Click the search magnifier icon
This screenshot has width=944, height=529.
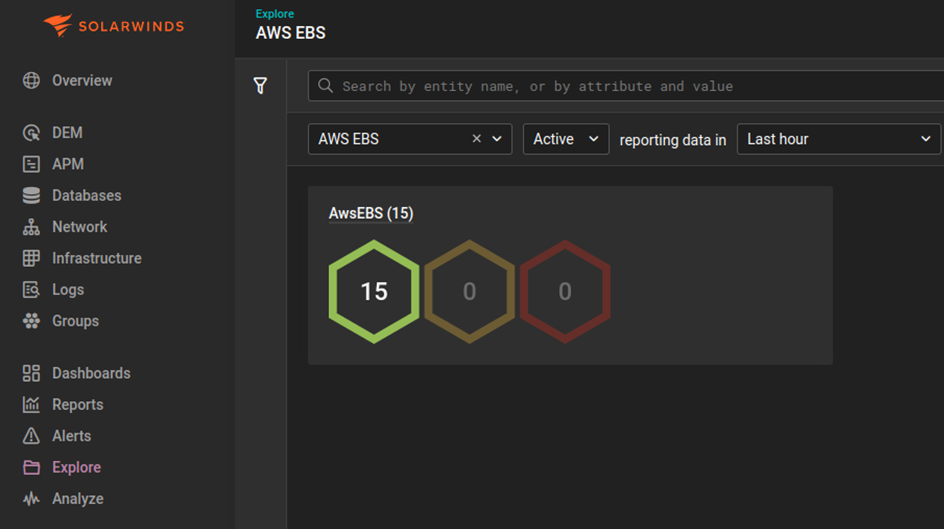pos(325,85)
